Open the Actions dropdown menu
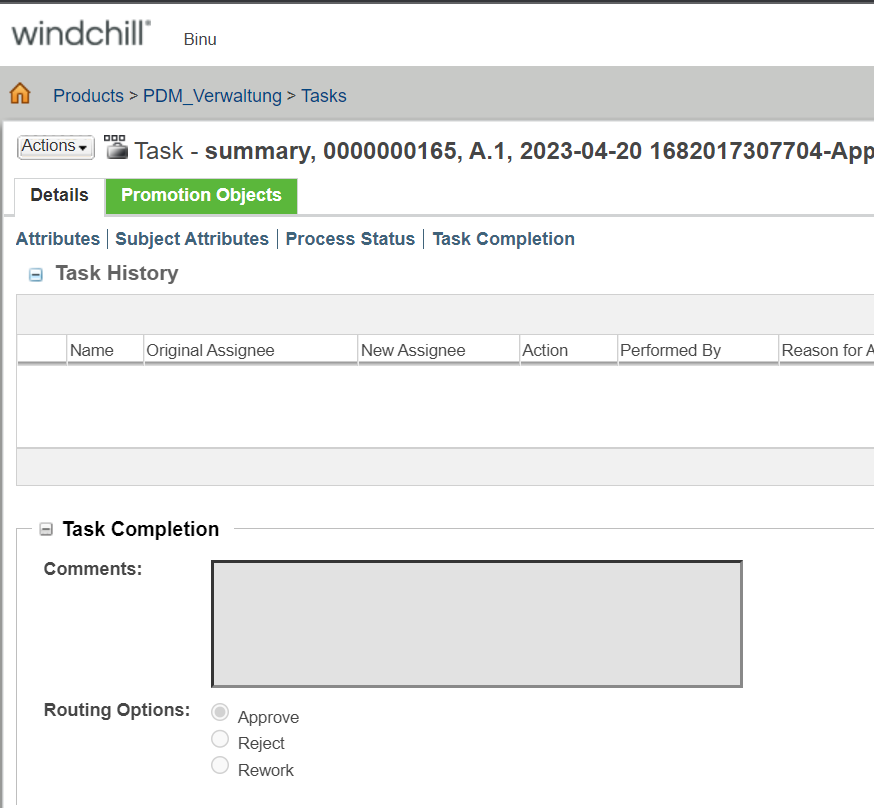This screenshot has height=808, width=874. (x=55, y=146)
